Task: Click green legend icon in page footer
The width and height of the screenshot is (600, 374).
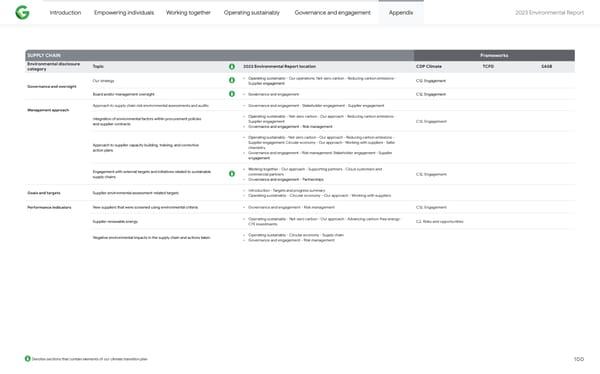Action: point(28,359)
